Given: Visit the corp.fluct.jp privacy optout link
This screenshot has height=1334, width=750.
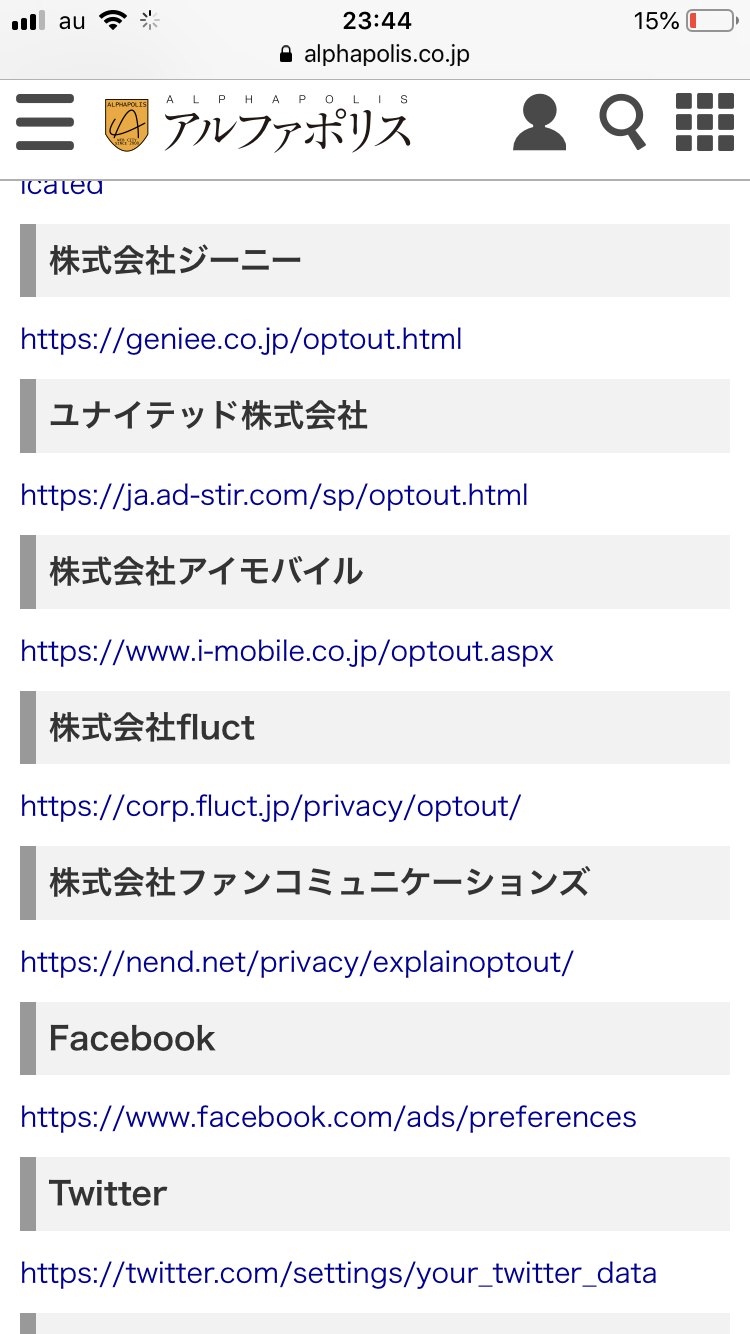Looking at the screenshot, I should coord(270,806).
